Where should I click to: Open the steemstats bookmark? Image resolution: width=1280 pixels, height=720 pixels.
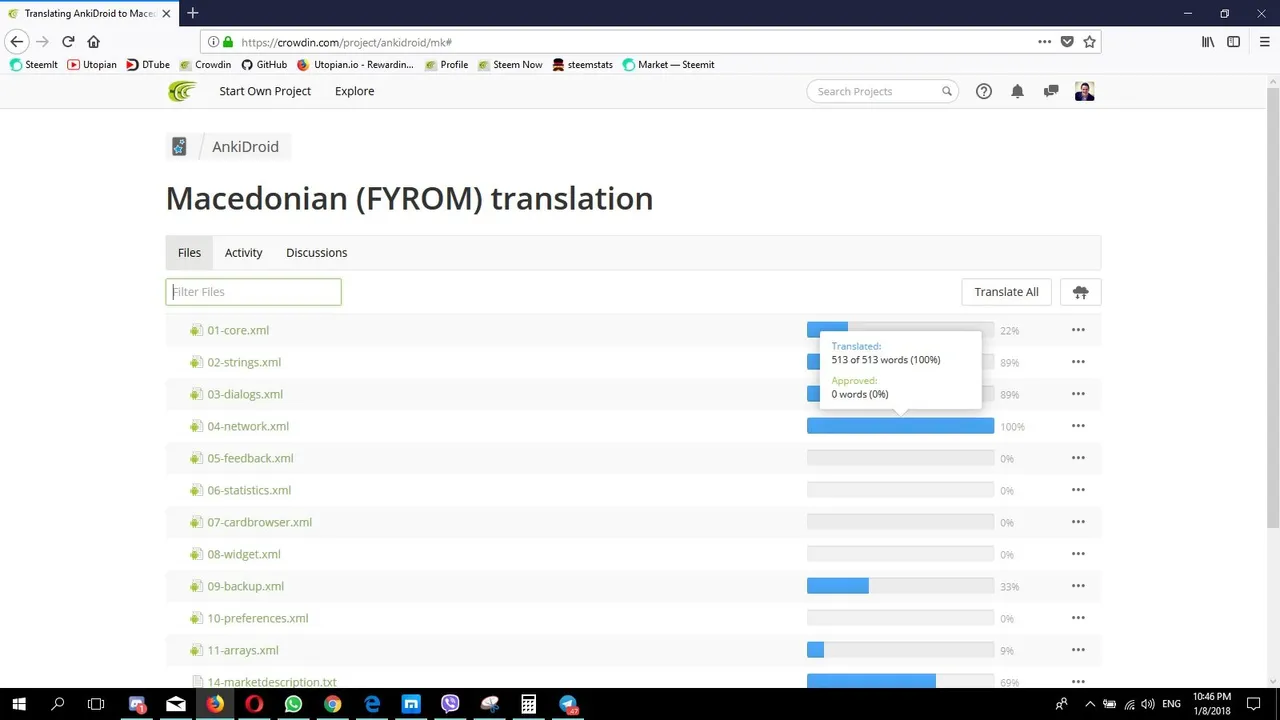(x=582, y=65)
